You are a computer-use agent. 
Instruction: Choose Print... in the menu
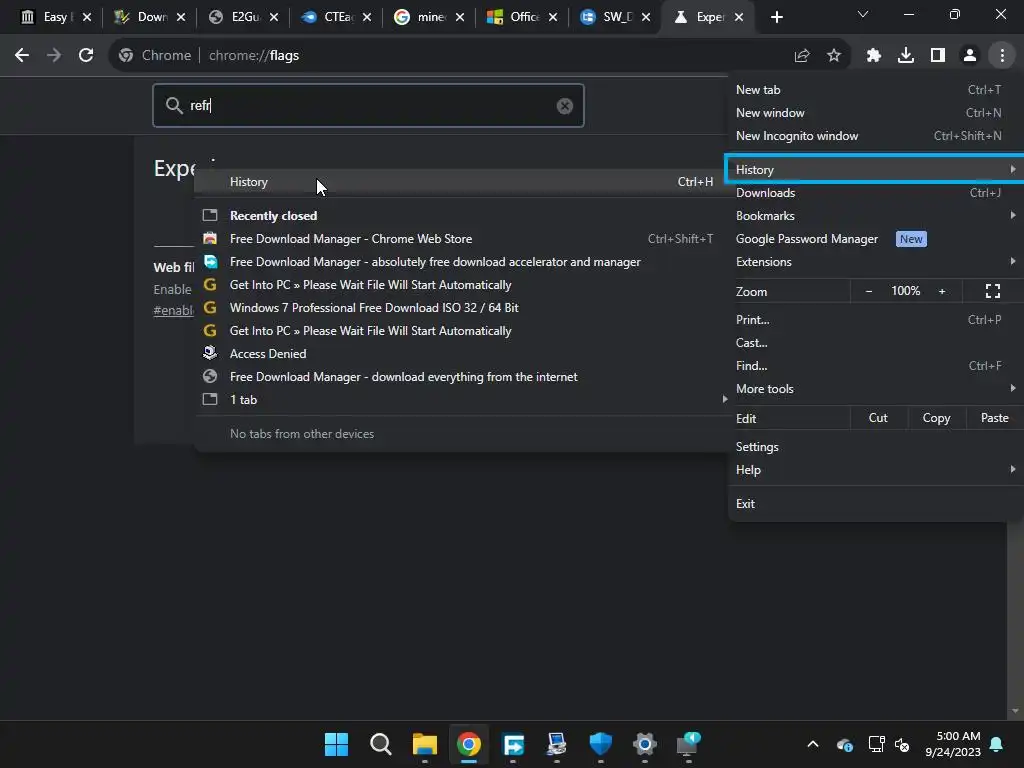(875, 320)
